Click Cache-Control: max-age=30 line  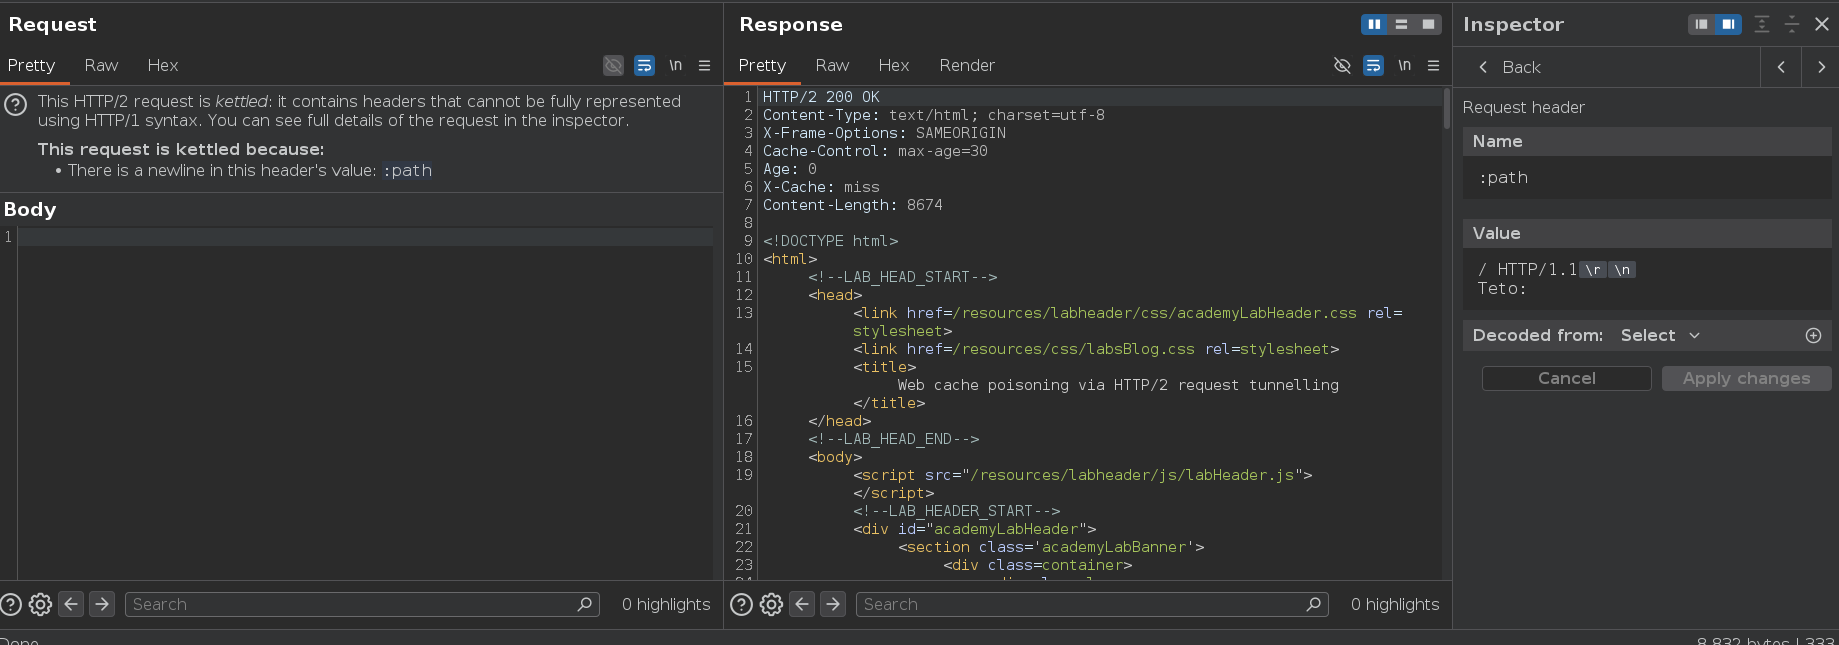pyautogui.click(x=875, y=151)
